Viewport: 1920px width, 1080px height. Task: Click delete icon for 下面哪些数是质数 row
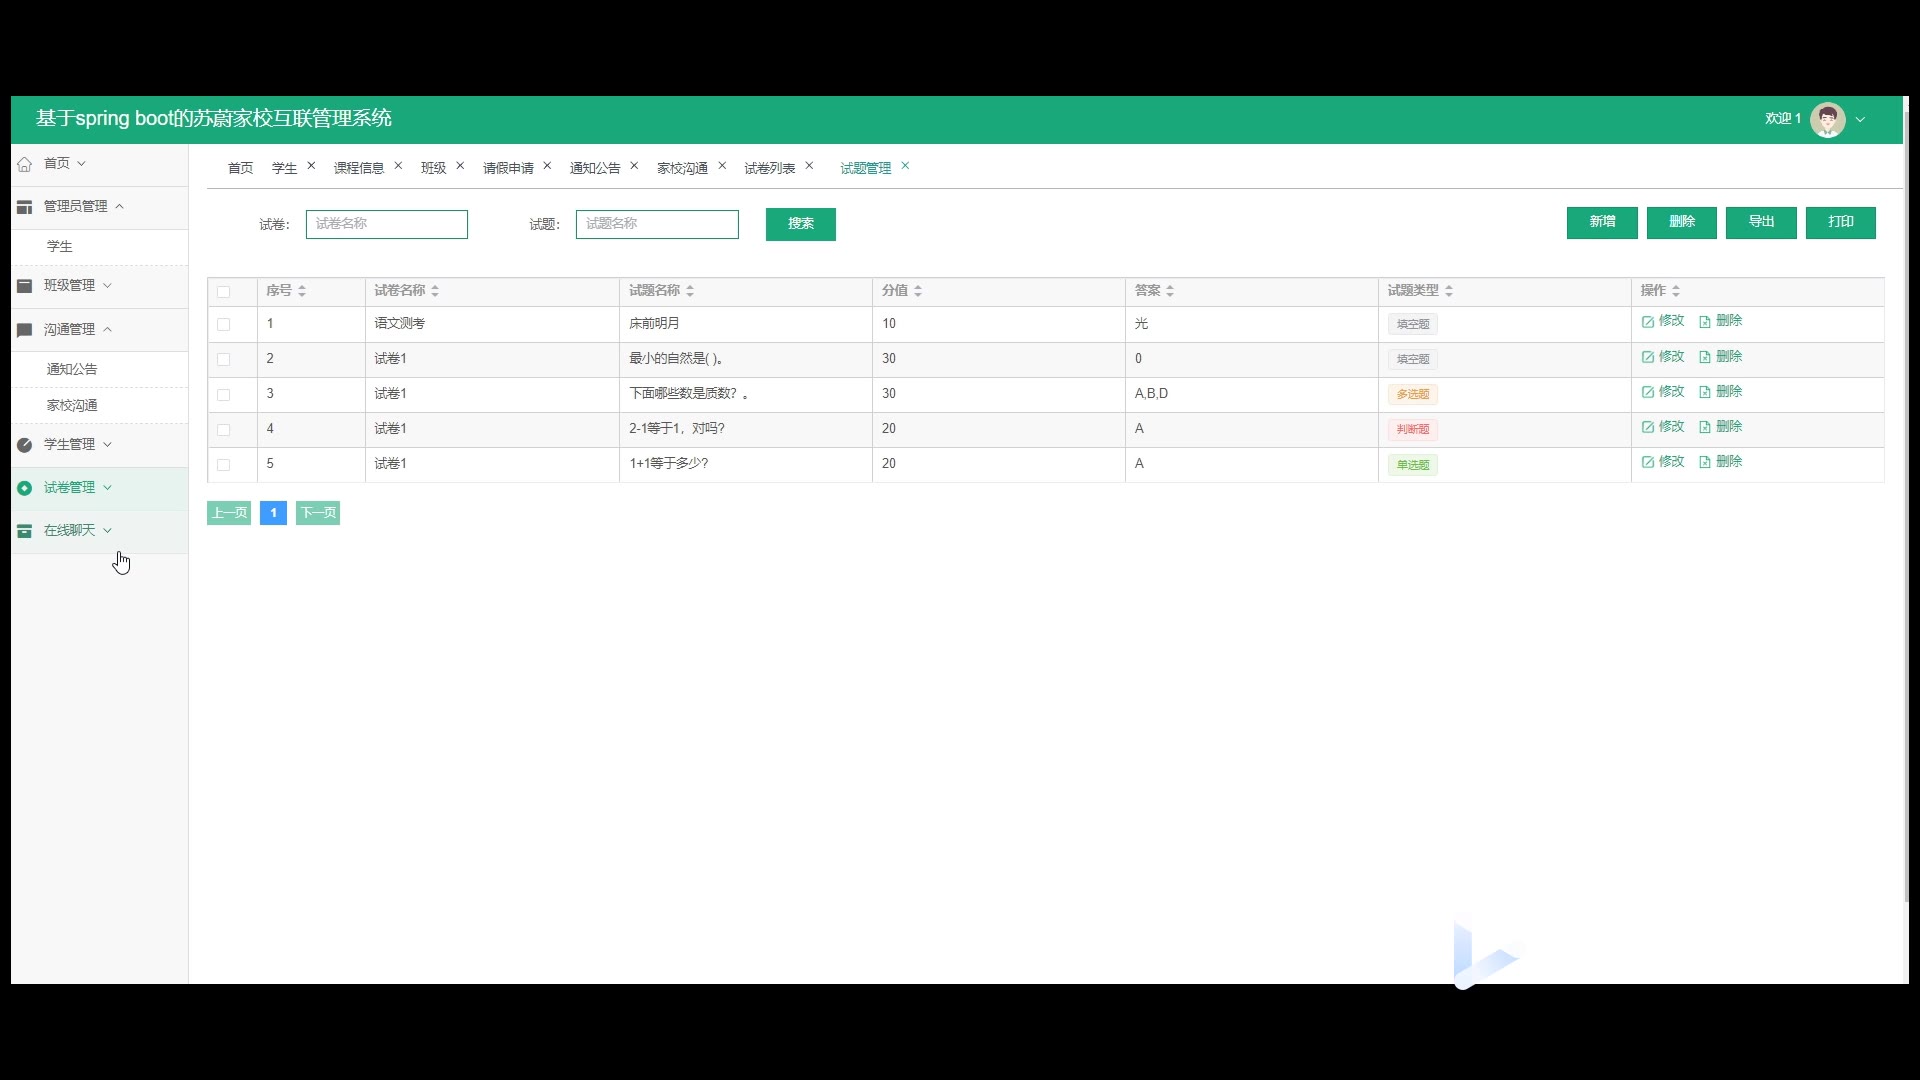[x=1705, y=392]
